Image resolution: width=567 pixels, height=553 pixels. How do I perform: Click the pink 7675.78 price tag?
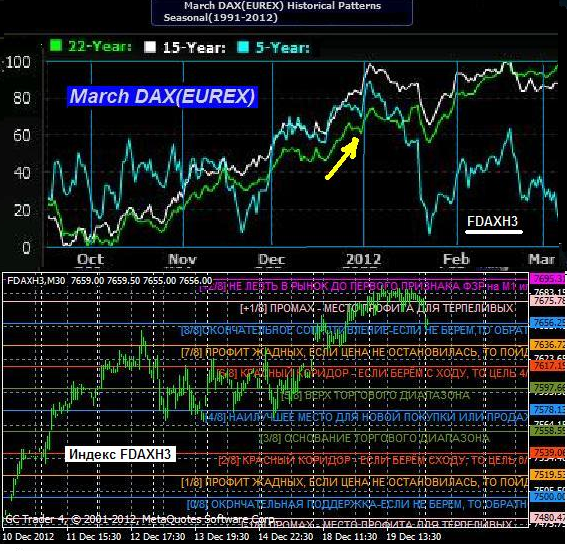(548, 301)
